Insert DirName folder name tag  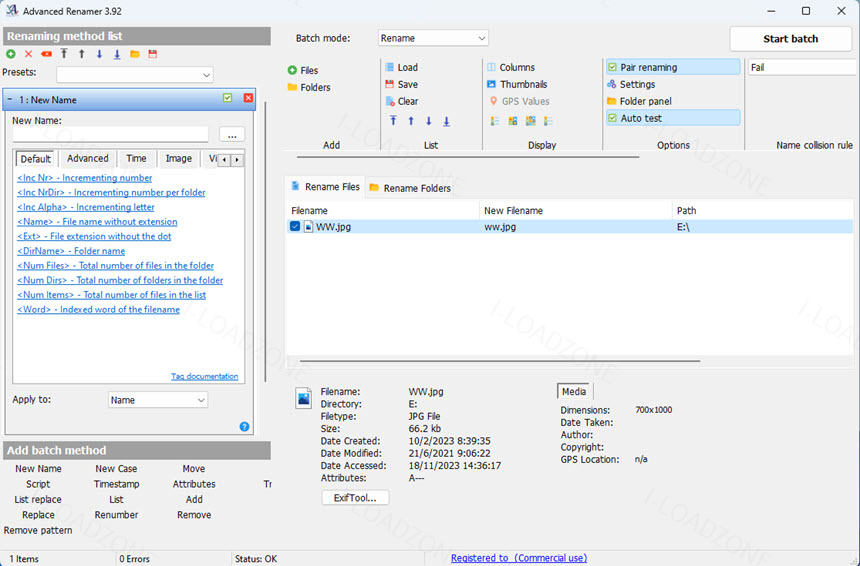pyautogui.click(x=71, y=251)
